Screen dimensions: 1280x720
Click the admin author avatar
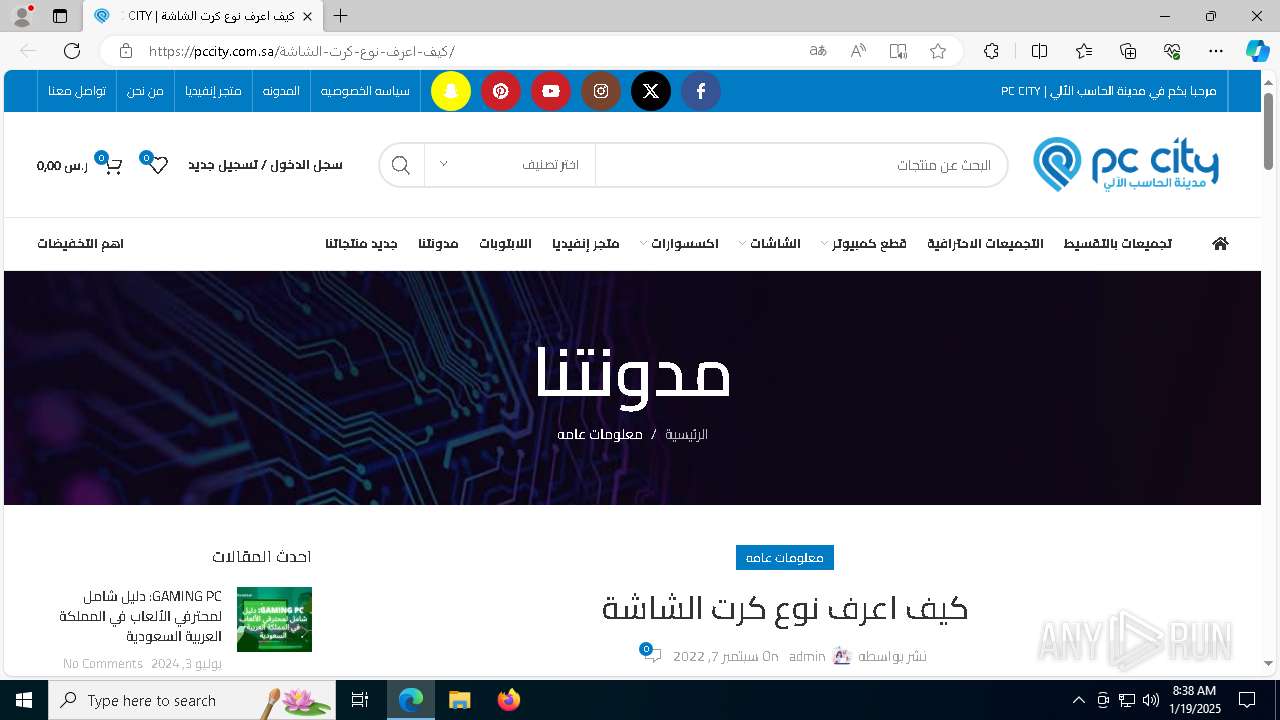click(x=842, y=656)
